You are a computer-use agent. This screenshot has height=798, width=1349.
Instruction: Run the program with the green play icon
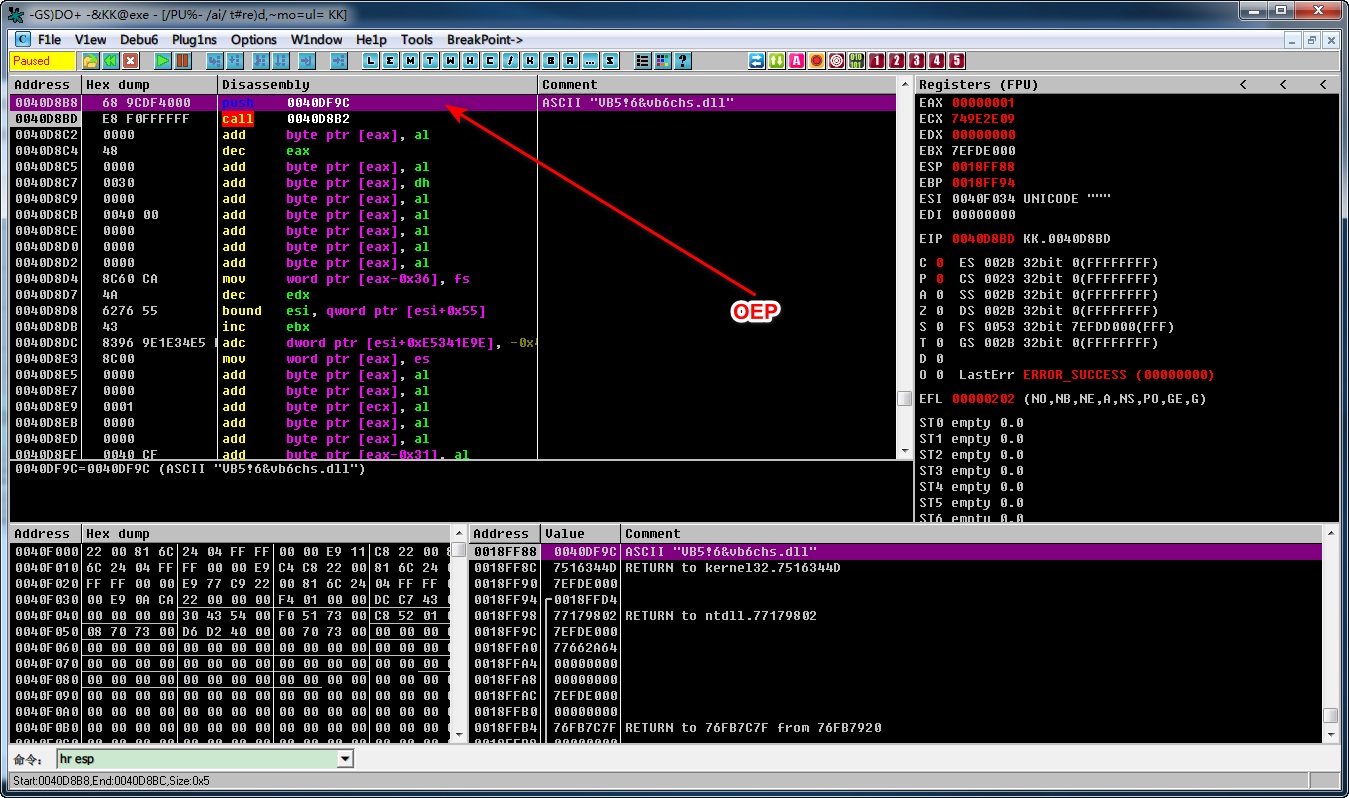162,61
